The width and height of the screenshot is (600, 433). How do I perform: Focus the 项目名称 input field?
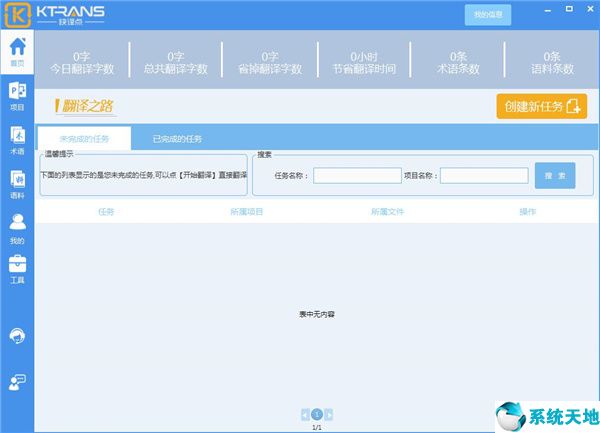click(484, 176)
